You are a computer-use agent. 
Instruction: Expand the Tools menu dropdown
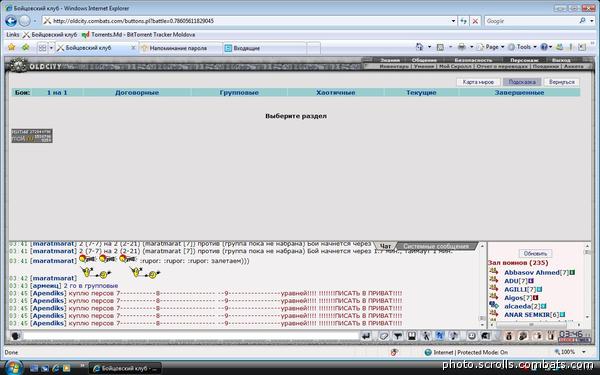point(535,47)
